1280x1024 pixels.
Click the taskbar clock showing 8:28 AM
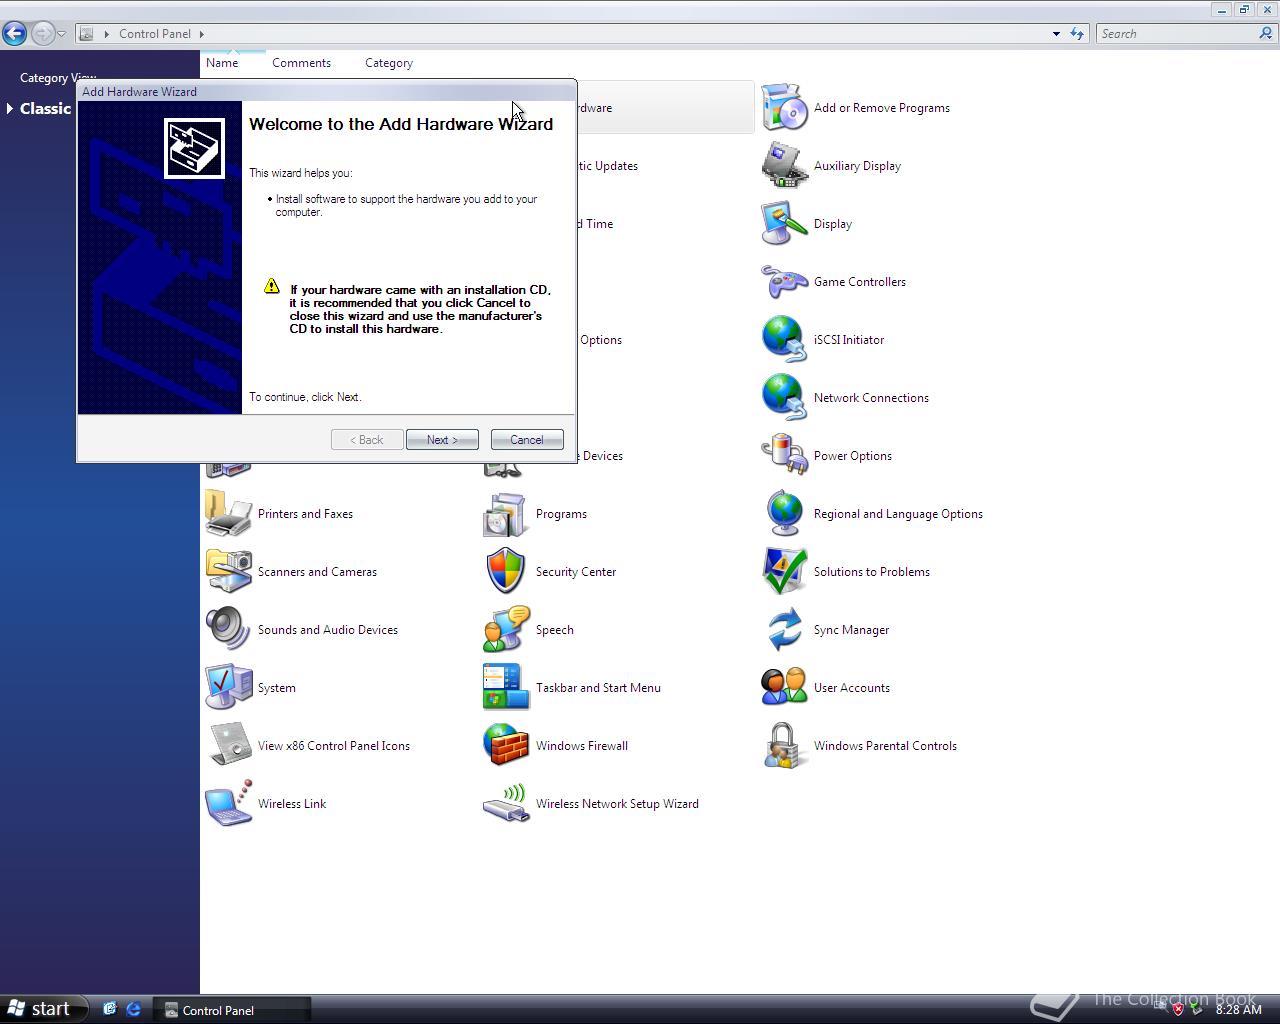coord(1238,1010)
